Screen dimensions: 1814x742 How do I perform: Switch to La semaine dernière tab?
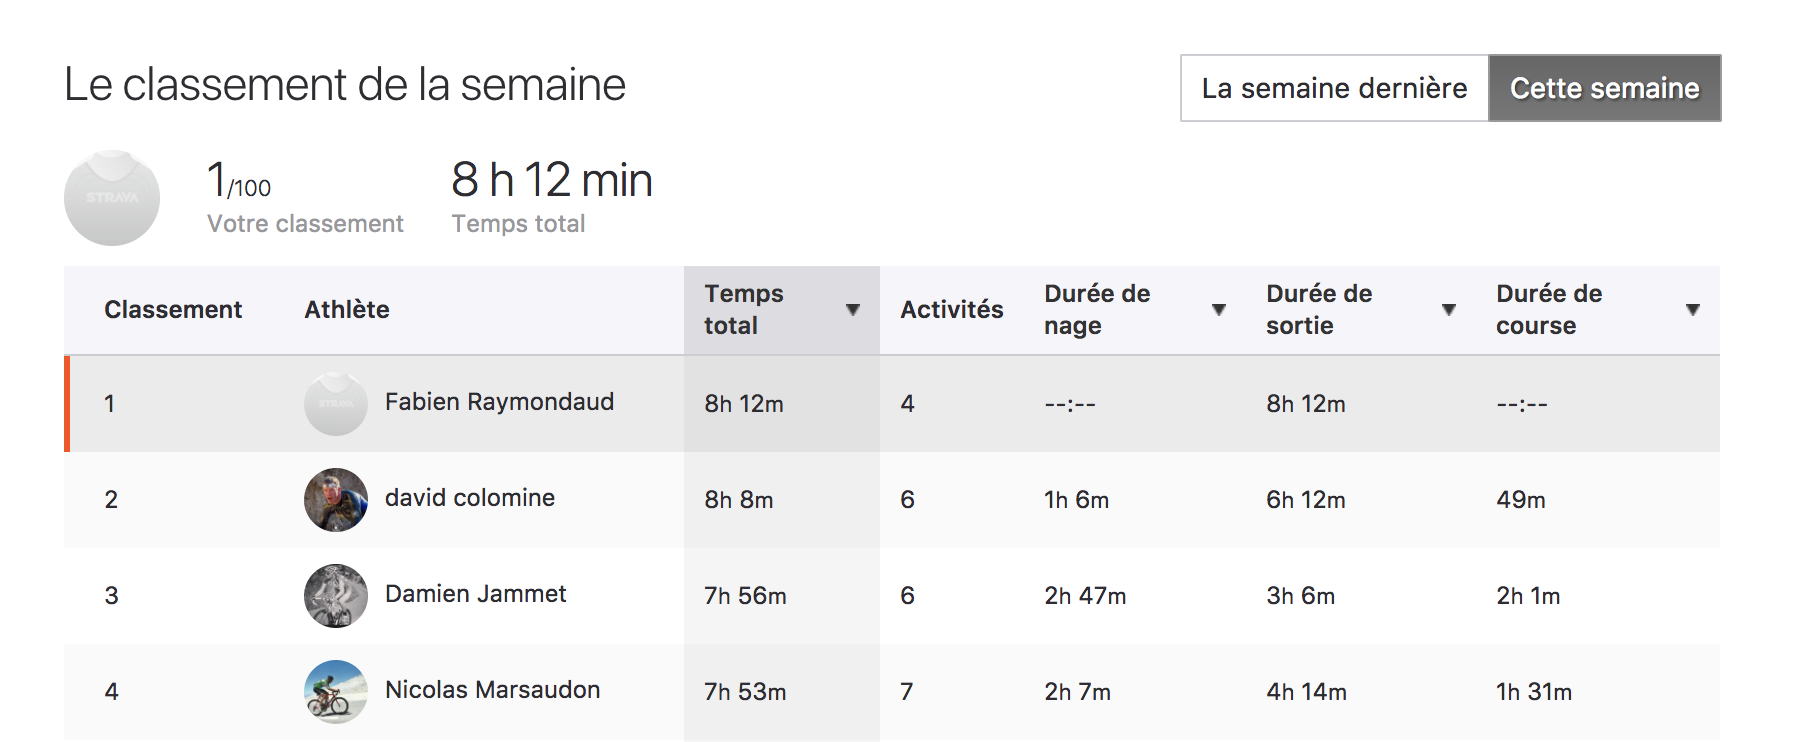(x=1335, y=88)
